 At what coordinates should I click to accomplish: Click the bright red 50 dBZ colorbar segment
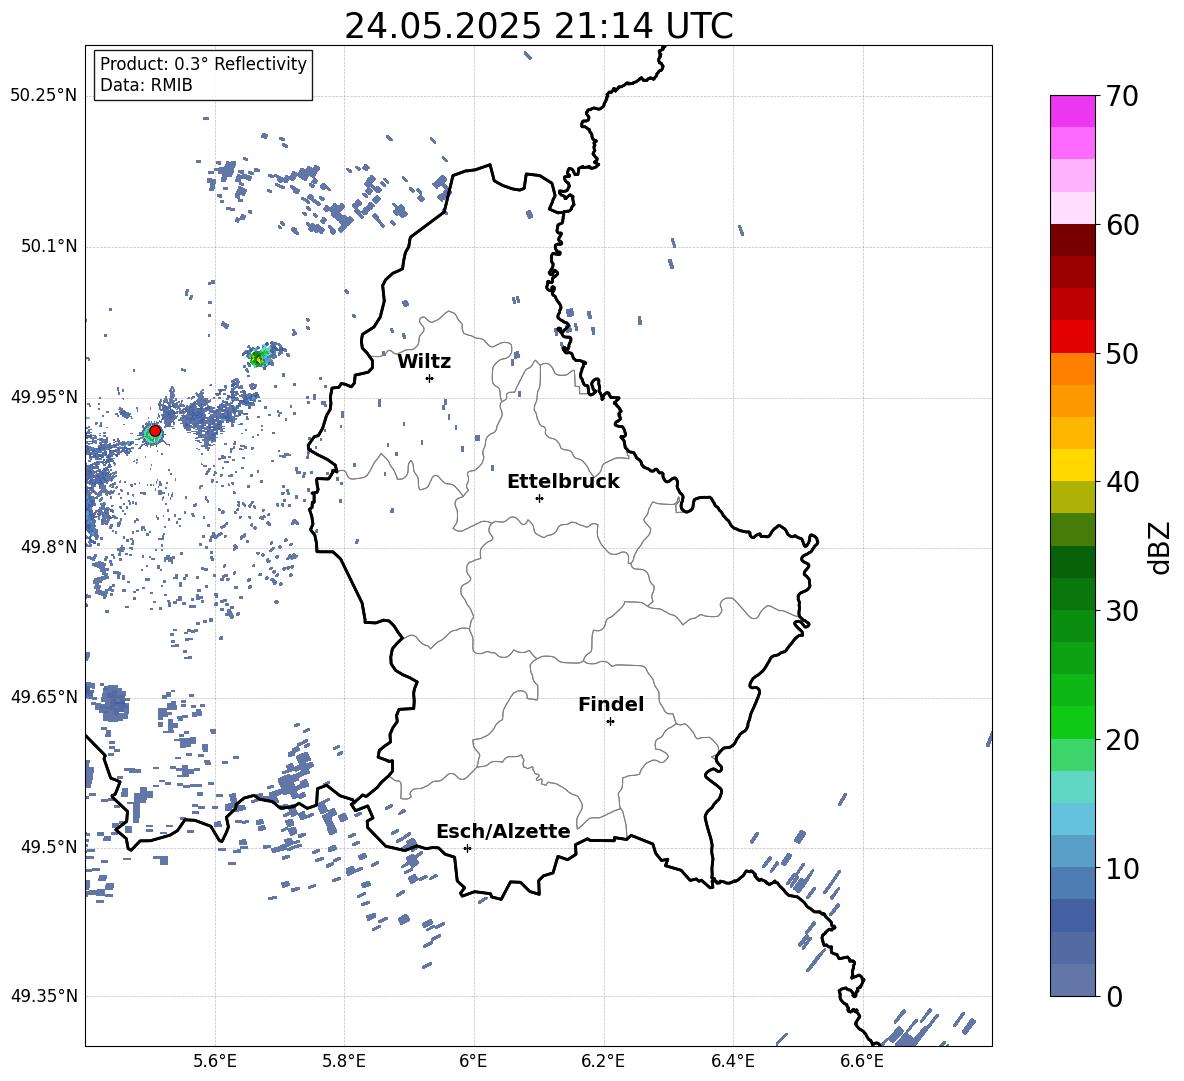pyautogui.click(x=1072, y=337)
